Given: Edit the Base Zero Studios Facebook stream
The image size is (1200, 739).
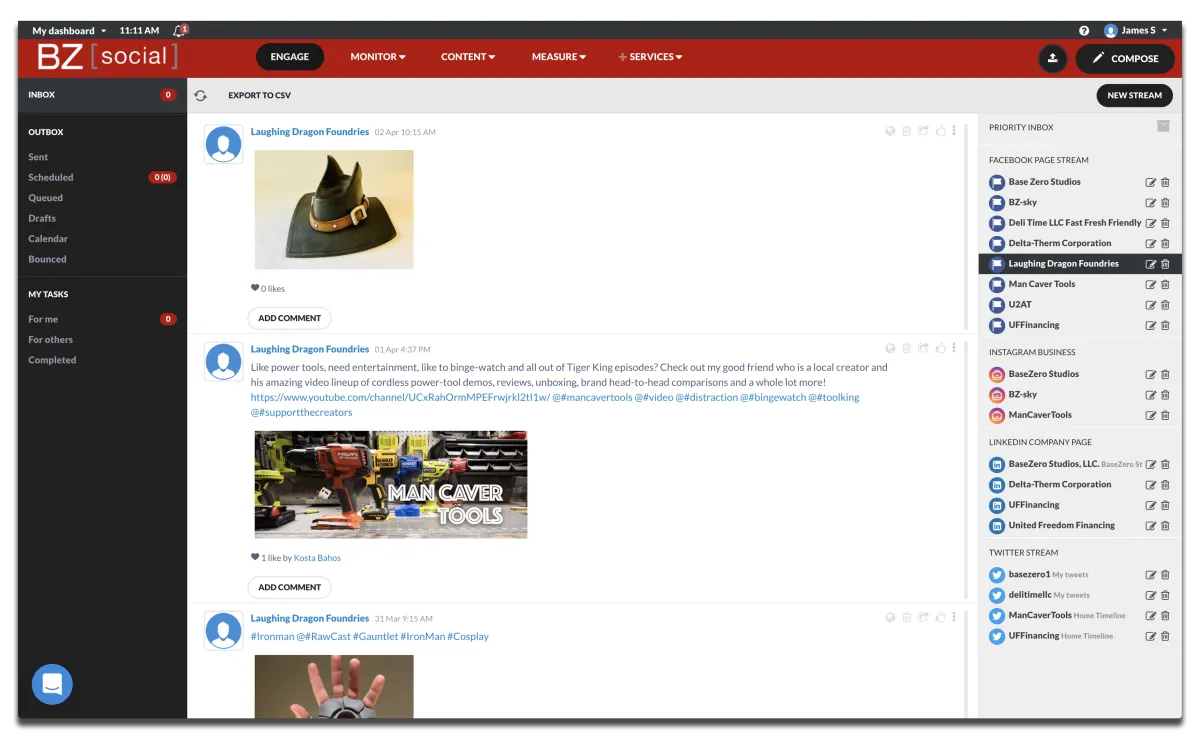Looking at the screenshot, I should (1150, 182).
